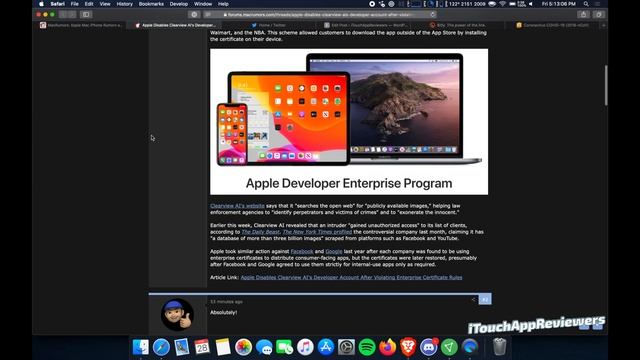
Task: Open the File menu
Action: pyautogui.click(x=75, y=4)
